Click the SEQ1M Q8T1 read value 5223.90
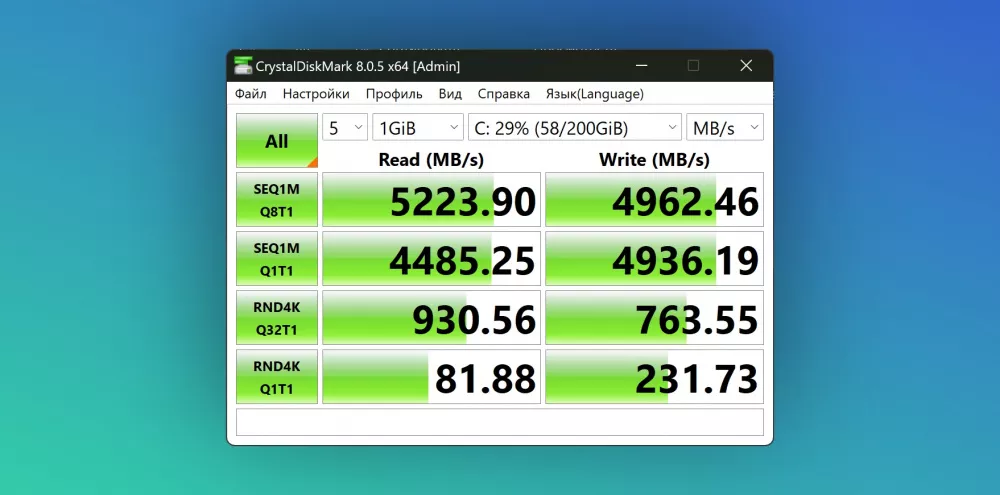 pos(432,200)
